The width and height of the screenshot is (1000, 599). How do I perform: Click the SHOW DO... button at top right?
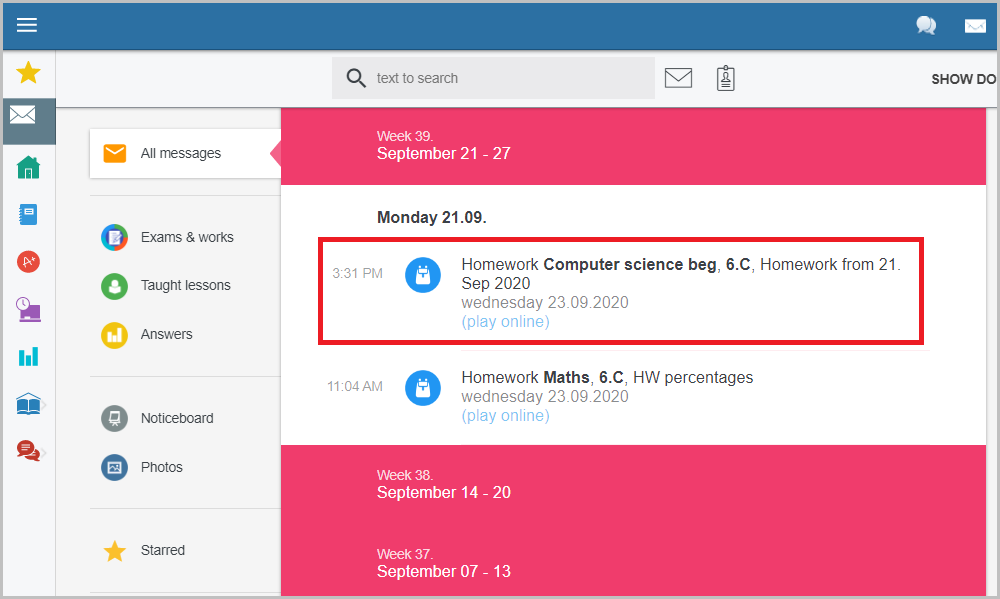coord(964,79)
